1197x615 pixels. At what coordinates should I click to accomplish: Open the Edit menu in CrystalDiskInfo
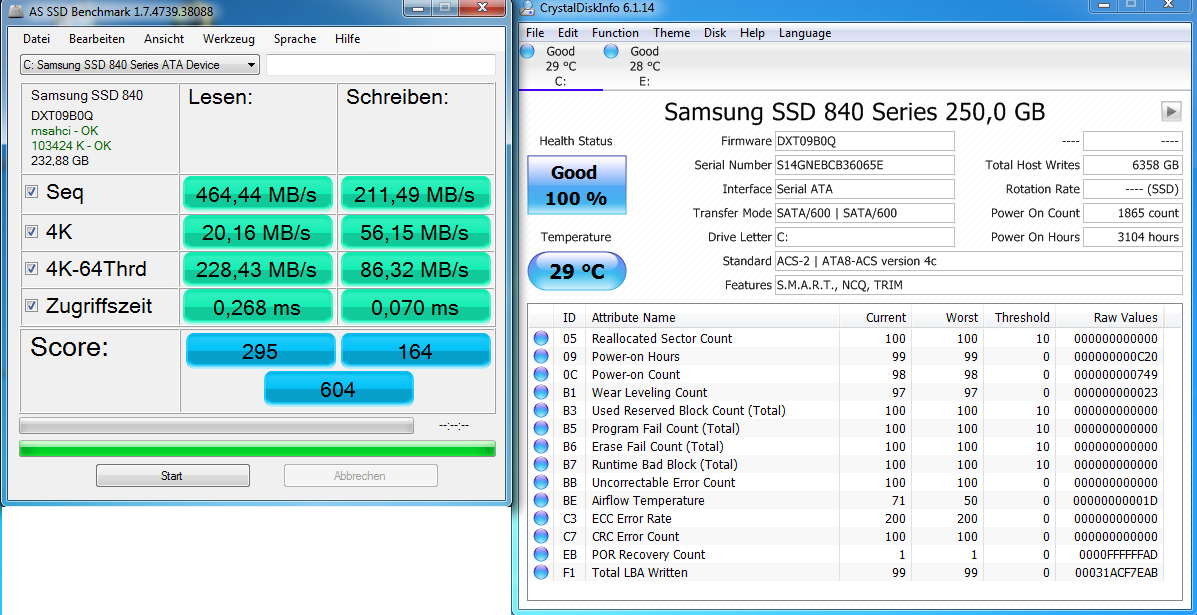568,33
